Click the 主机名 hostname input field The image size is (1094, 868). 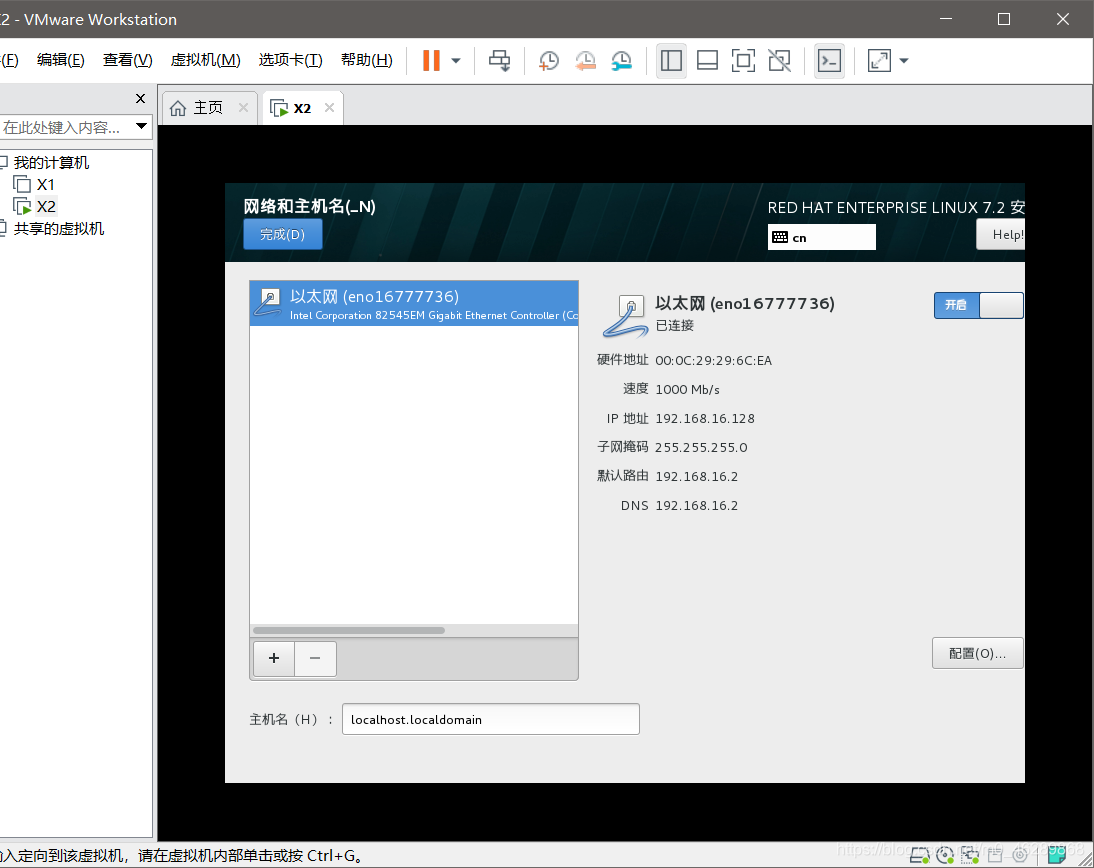pos(490,719)
